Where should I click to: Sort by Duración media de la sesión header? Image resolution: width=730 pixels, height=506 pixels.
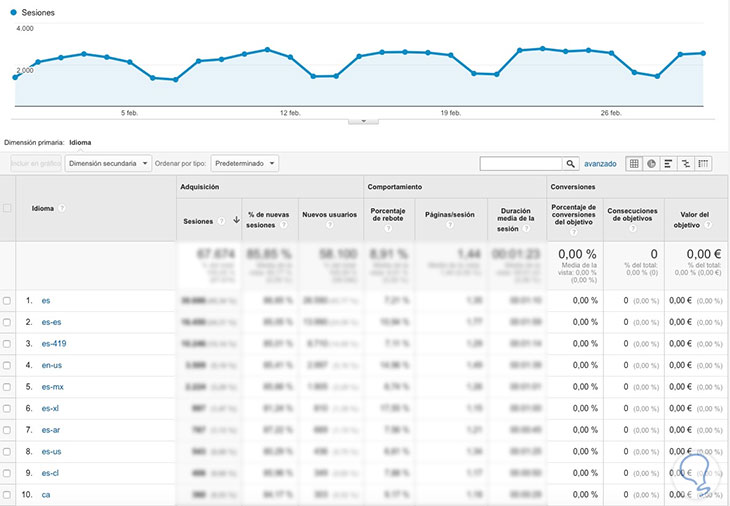(x=516, y=219)
